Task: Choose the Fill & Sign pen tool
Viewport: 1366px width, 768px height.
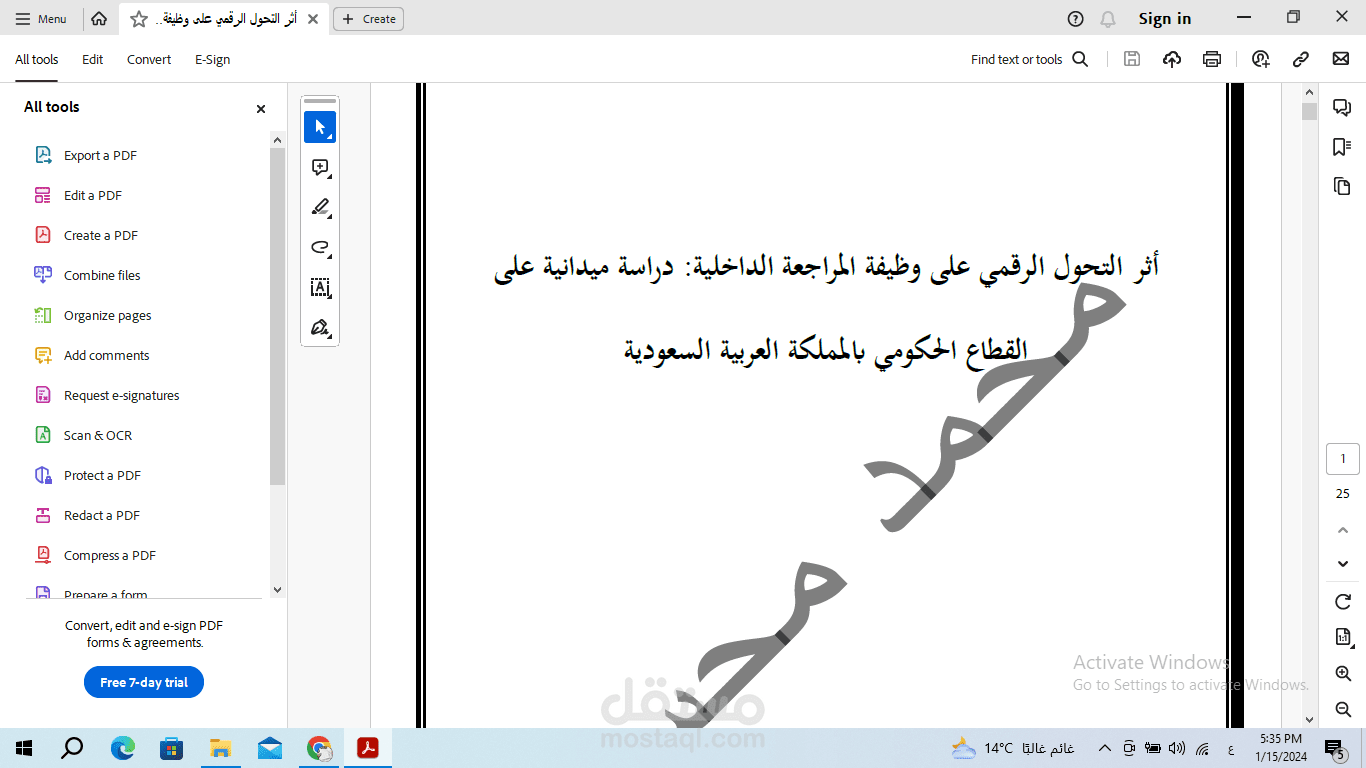Action: 320,327
